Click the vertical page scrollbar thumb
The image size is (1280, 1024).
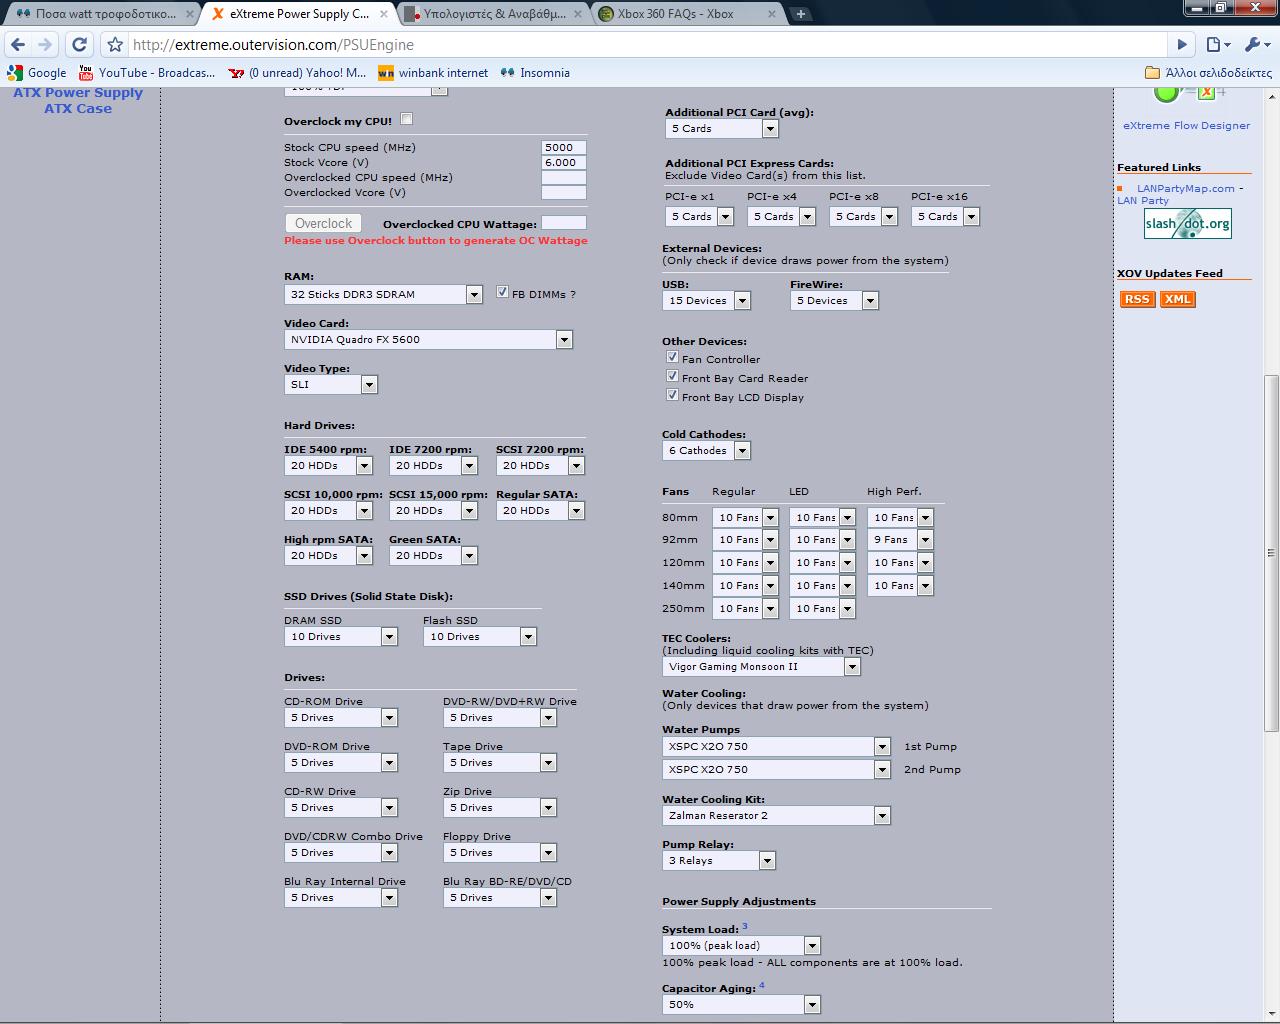tap(1271, 553)
